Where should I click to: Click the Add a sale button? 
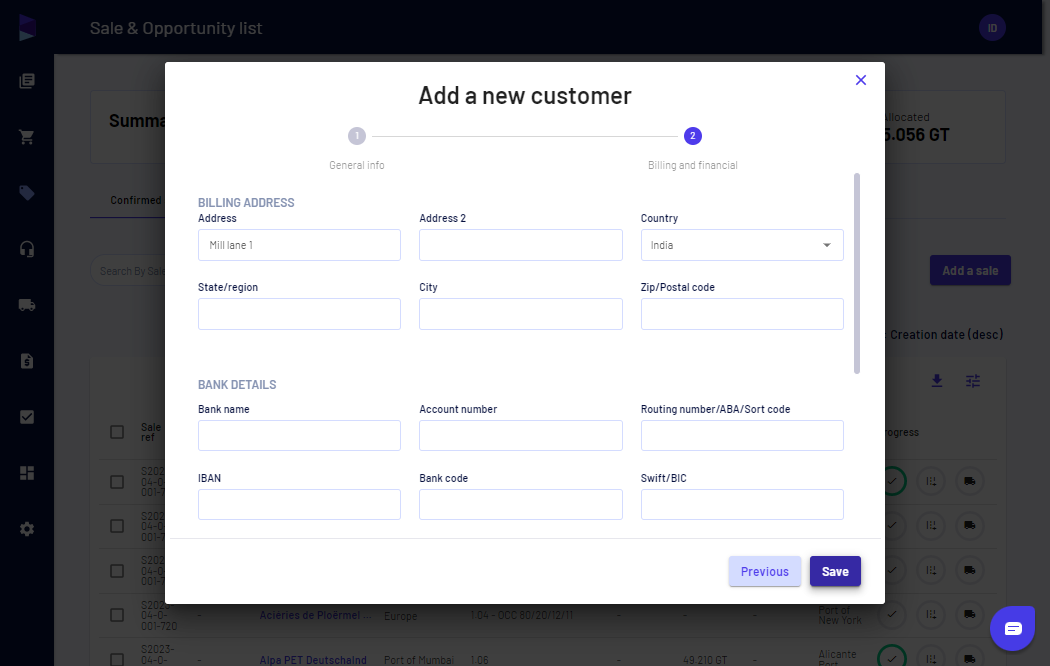coord(970,270)
